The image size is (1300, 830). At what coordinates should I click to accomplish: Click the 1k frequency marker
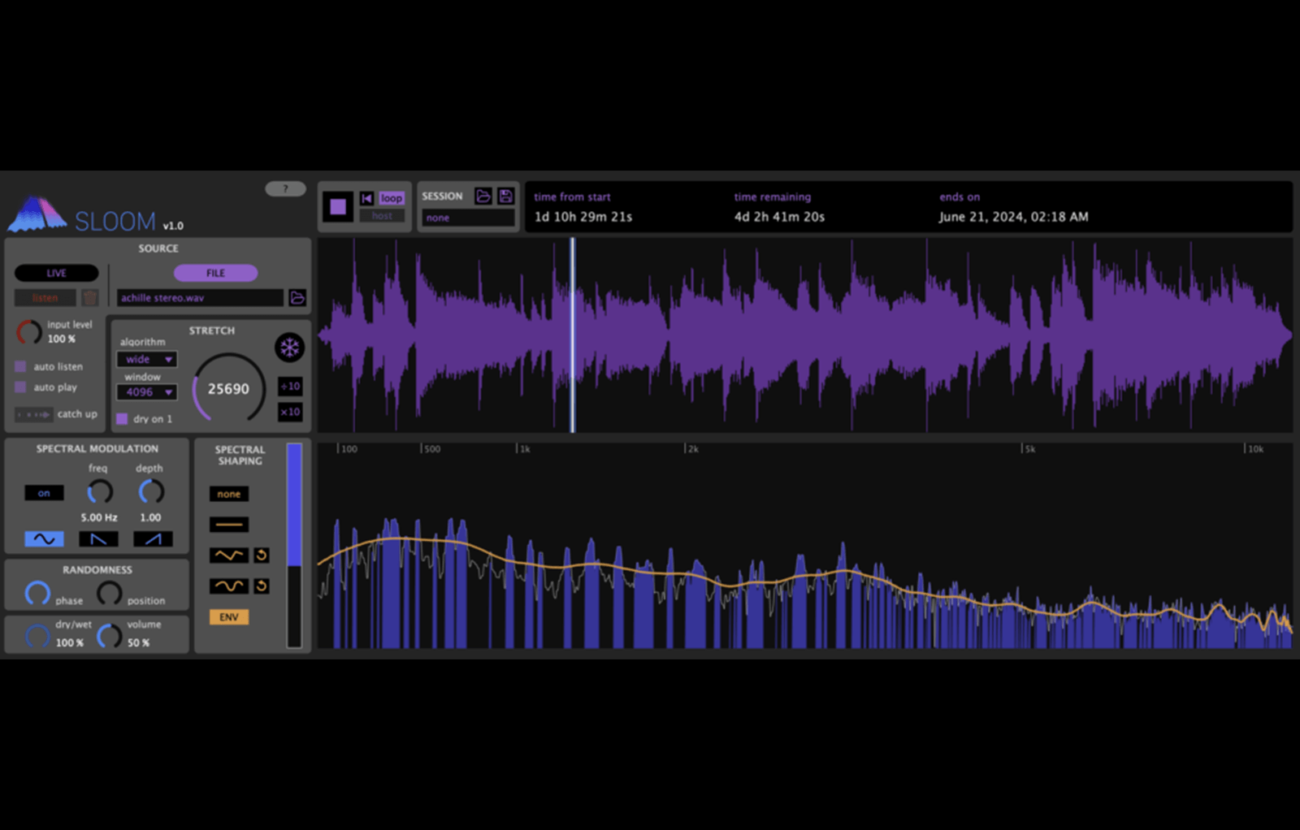click(x=525, y=450)
